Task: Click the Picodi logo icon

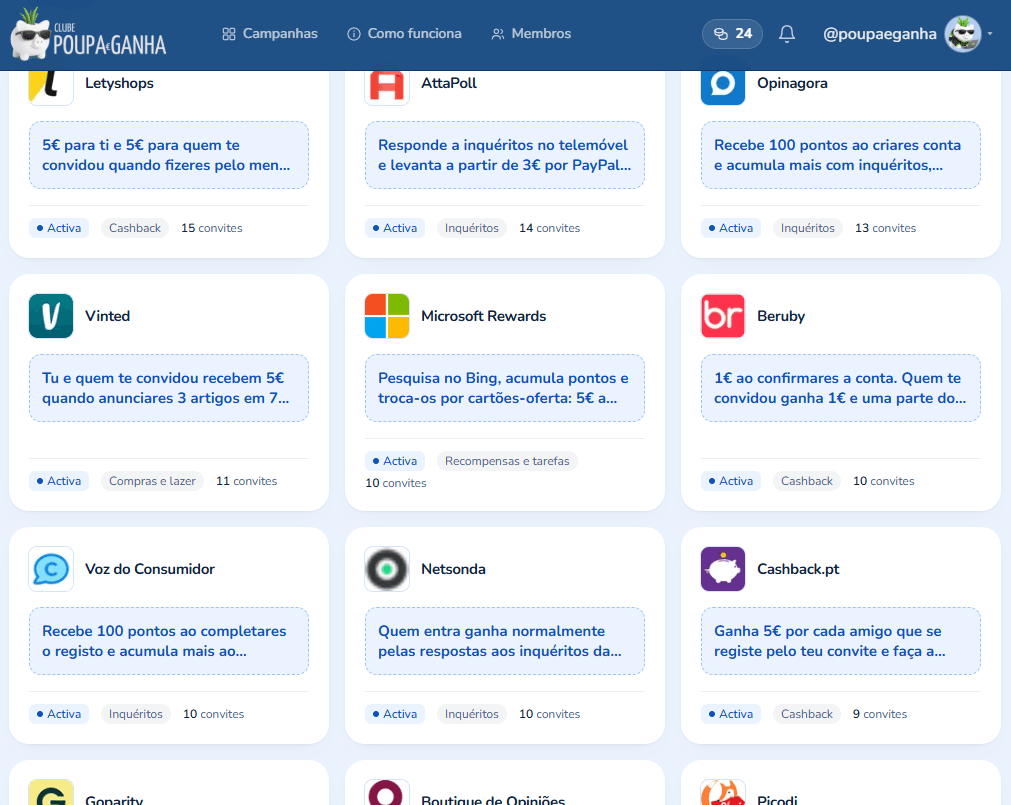Action: click(723, 793)
